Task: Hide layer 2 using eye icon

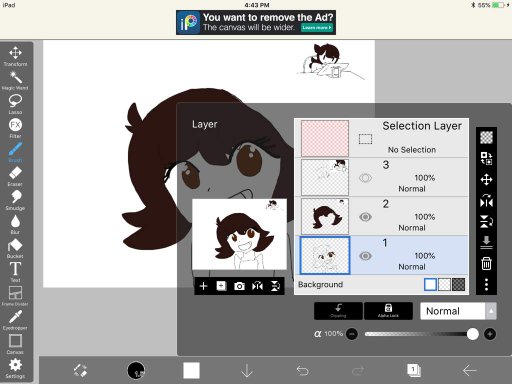Action: tap(365, 217)
